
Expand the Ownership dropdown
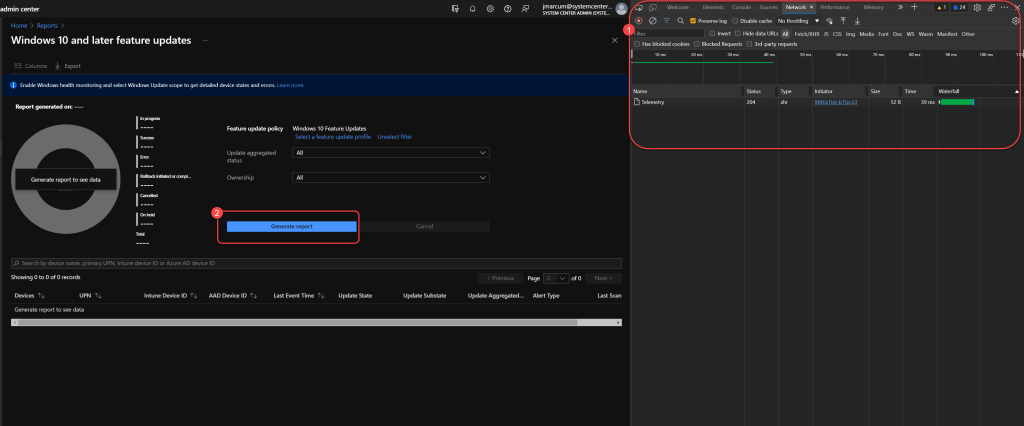tap(390, 177)
